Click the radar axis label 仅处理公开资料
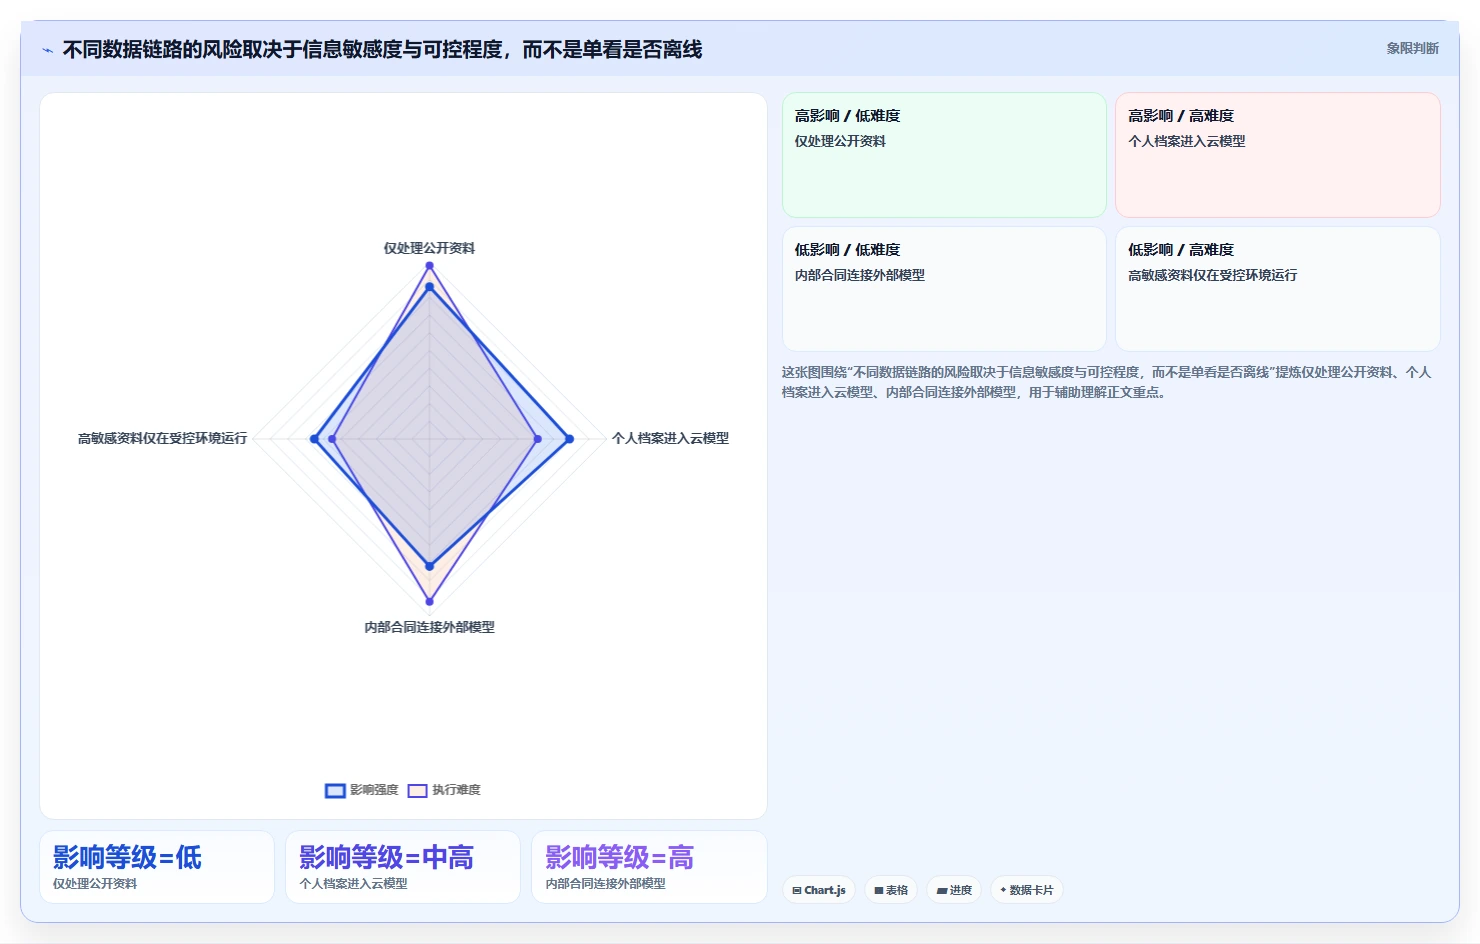1480x944 pixels. coord(429,248)
